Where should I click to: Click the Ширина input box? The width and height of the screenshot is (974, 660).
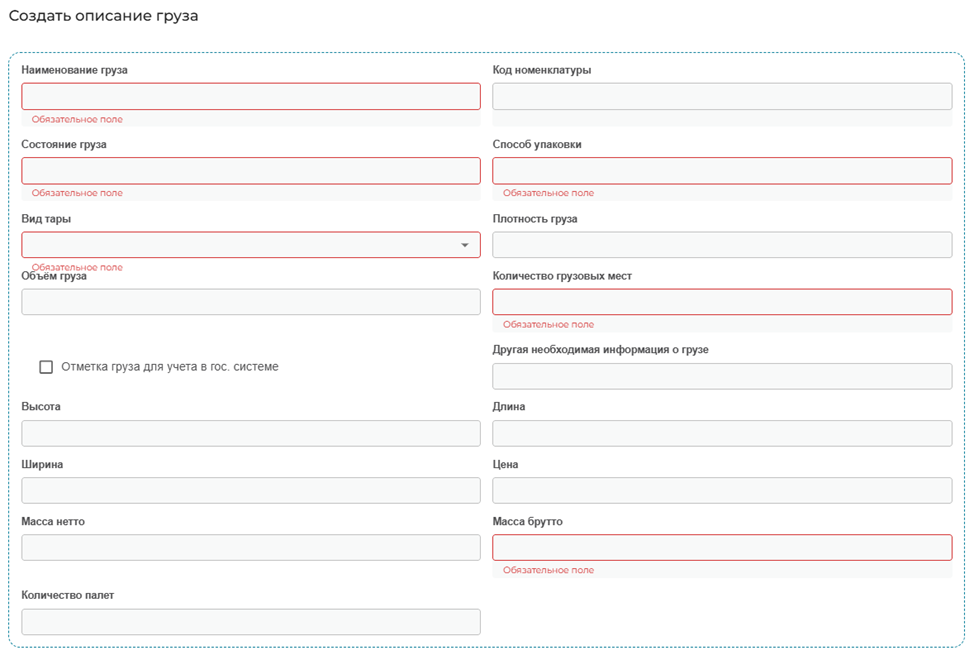(250, 490)
